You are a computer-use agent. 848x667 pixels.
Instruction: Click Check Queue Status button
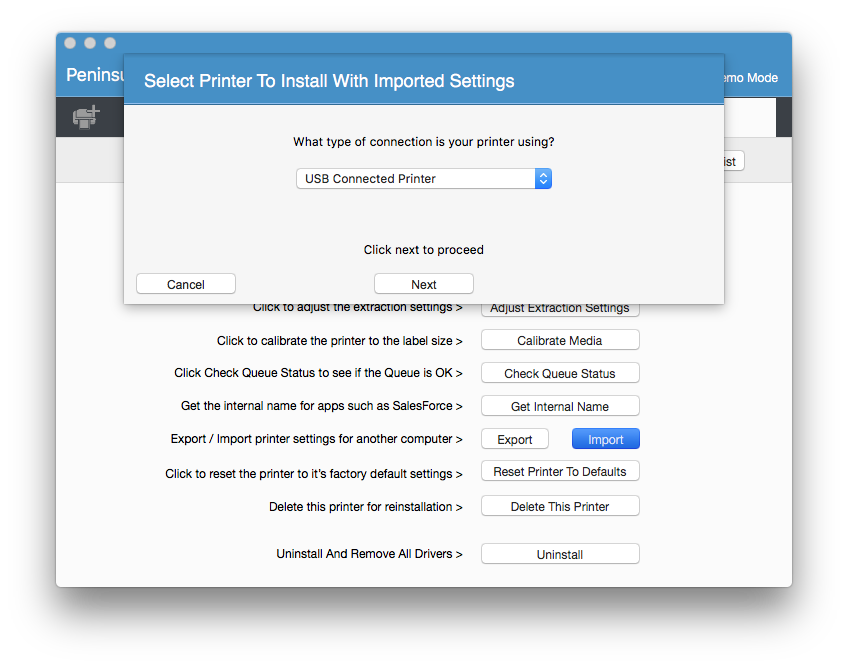click(x=560, y=373)
